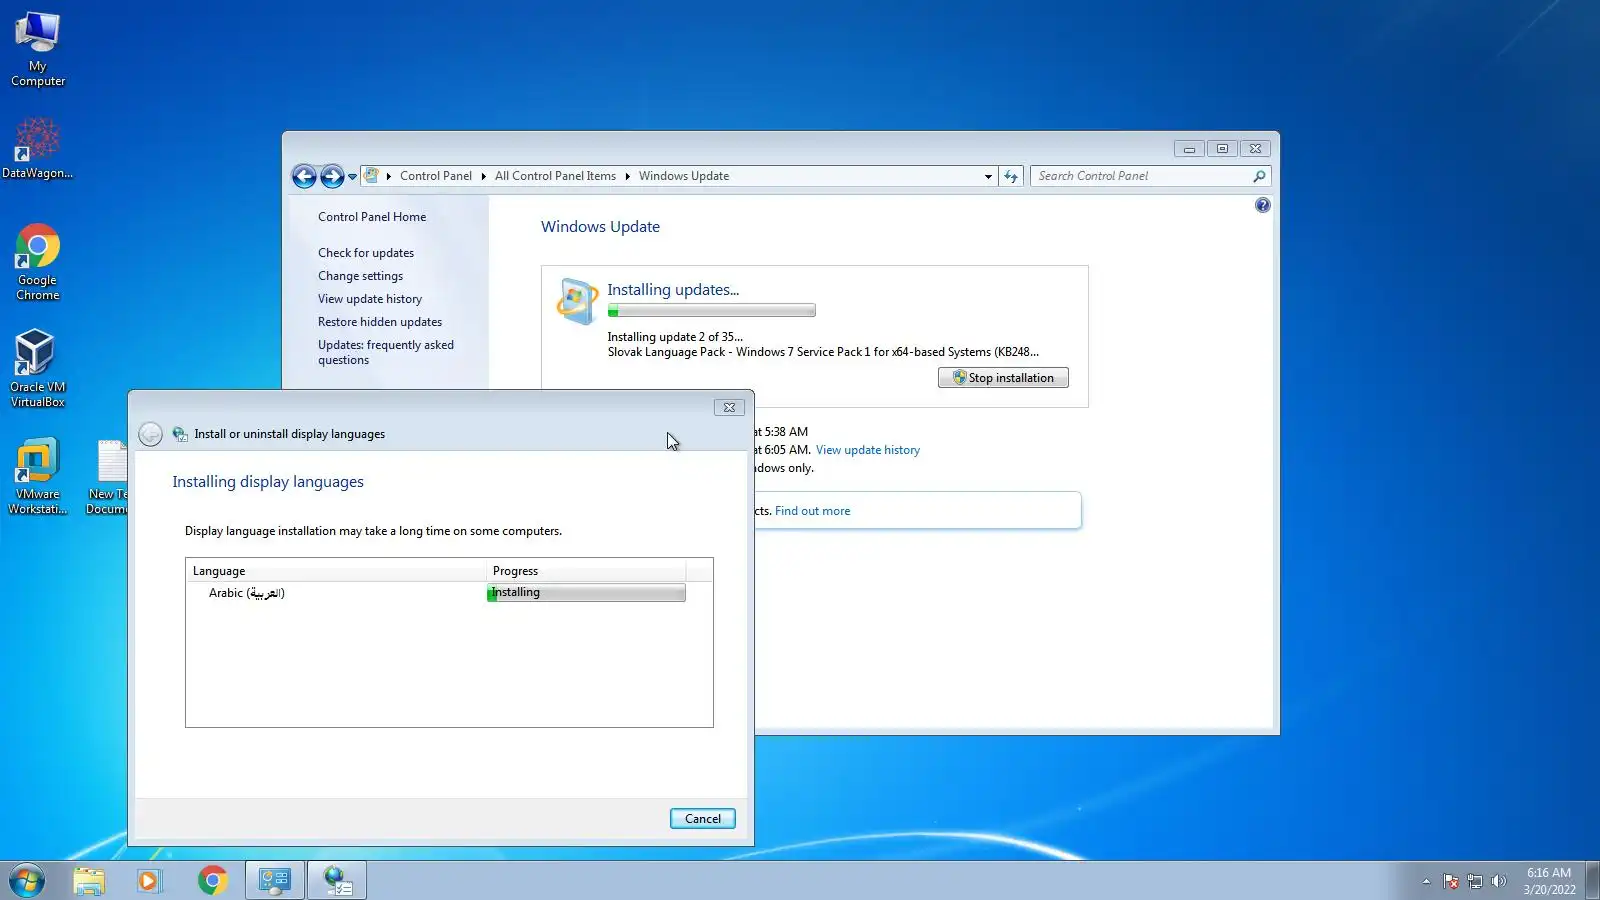The image size is (1600, 900).
Task: Open the taskbar clock and date
Action: tap(1549, 881)
